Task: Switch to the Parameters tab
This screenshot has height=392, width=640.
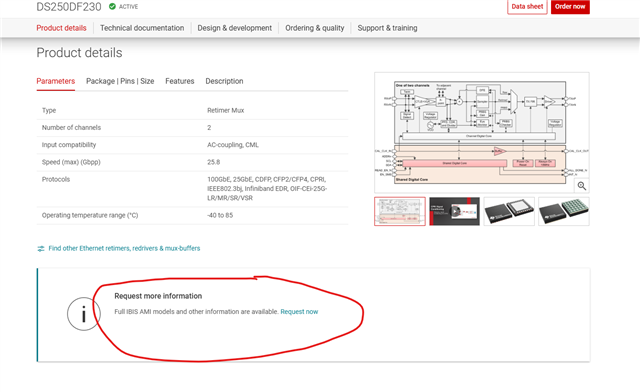Action: click(x=56, y=81)
